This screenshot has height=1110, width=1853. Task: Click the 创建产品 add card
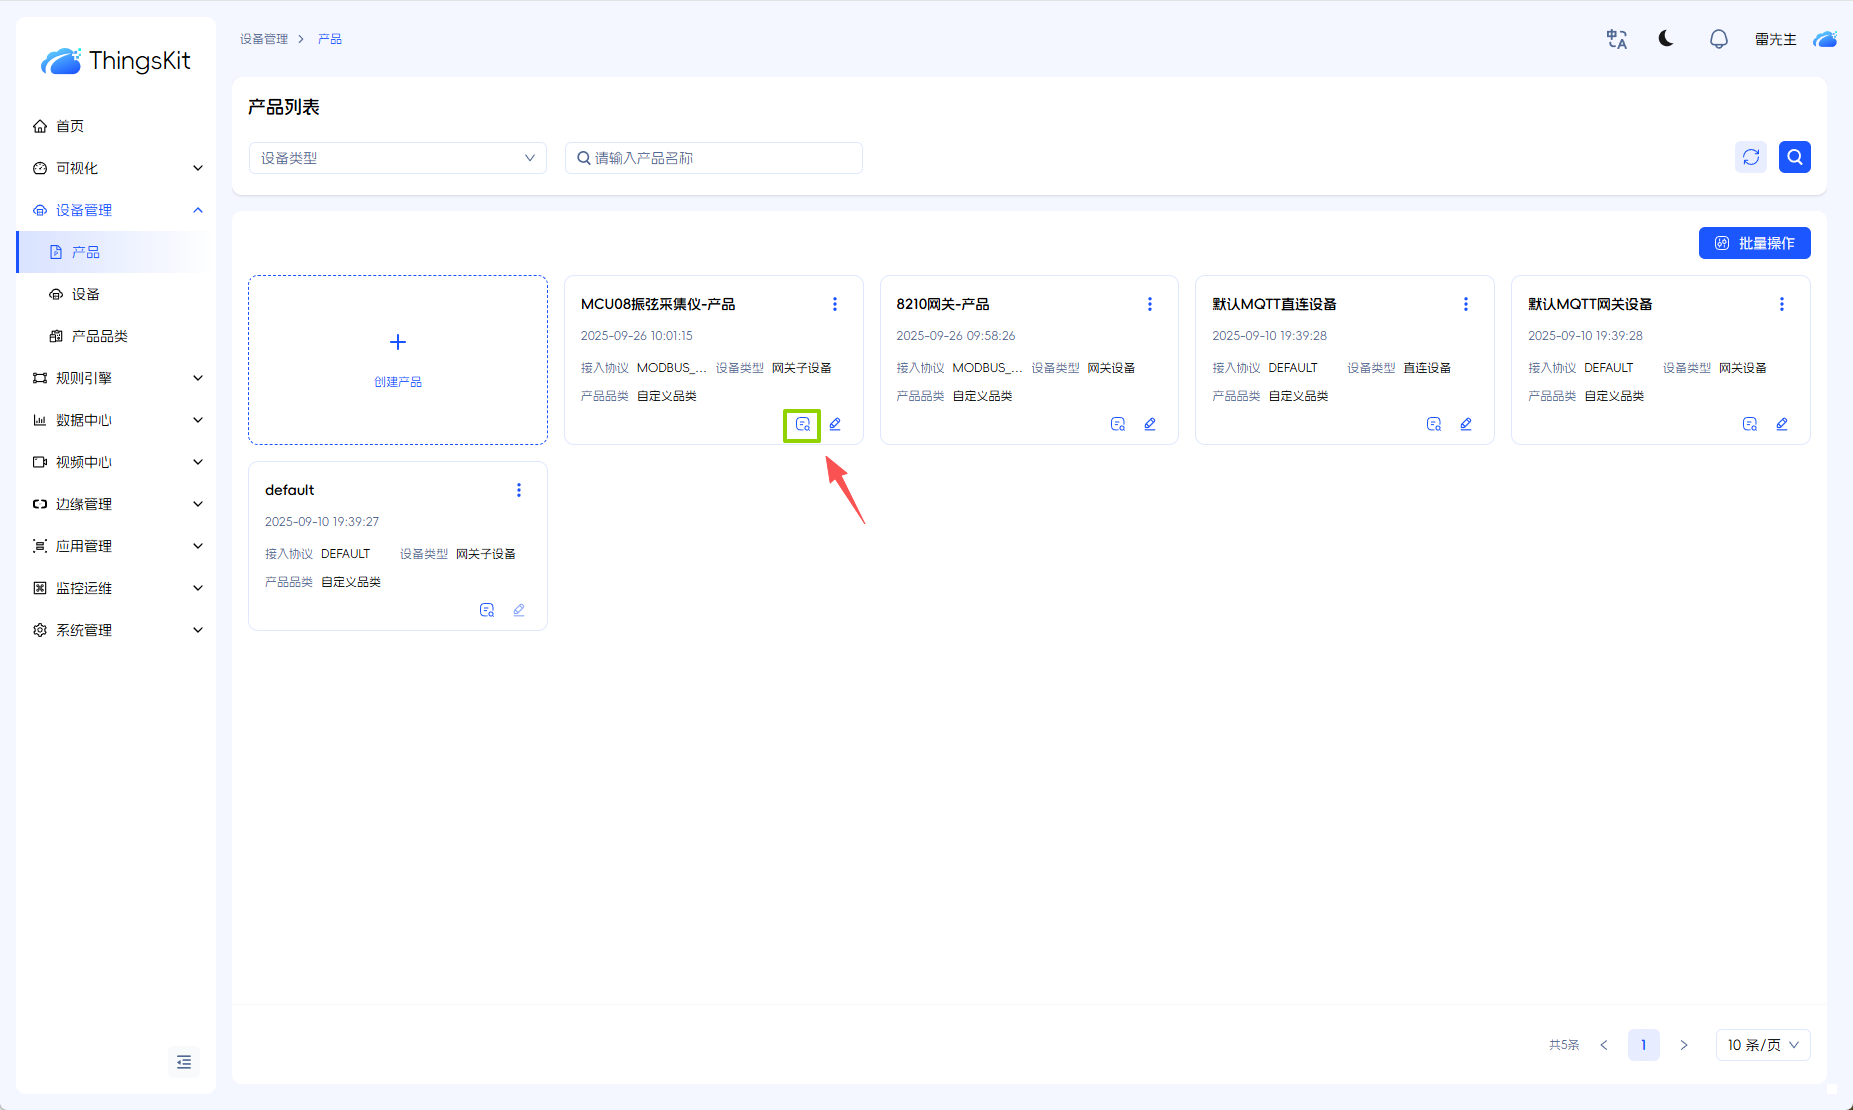398,360
